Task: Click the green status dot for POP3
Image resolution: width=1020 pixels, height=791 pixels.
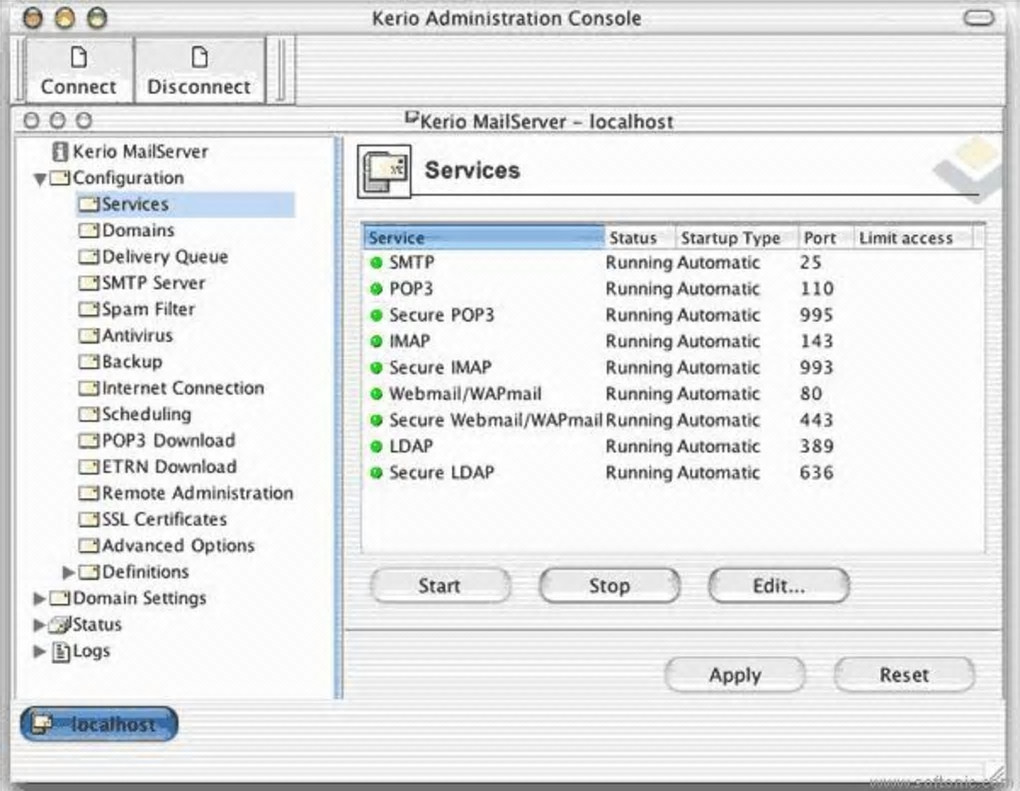Action: point(376,289)
